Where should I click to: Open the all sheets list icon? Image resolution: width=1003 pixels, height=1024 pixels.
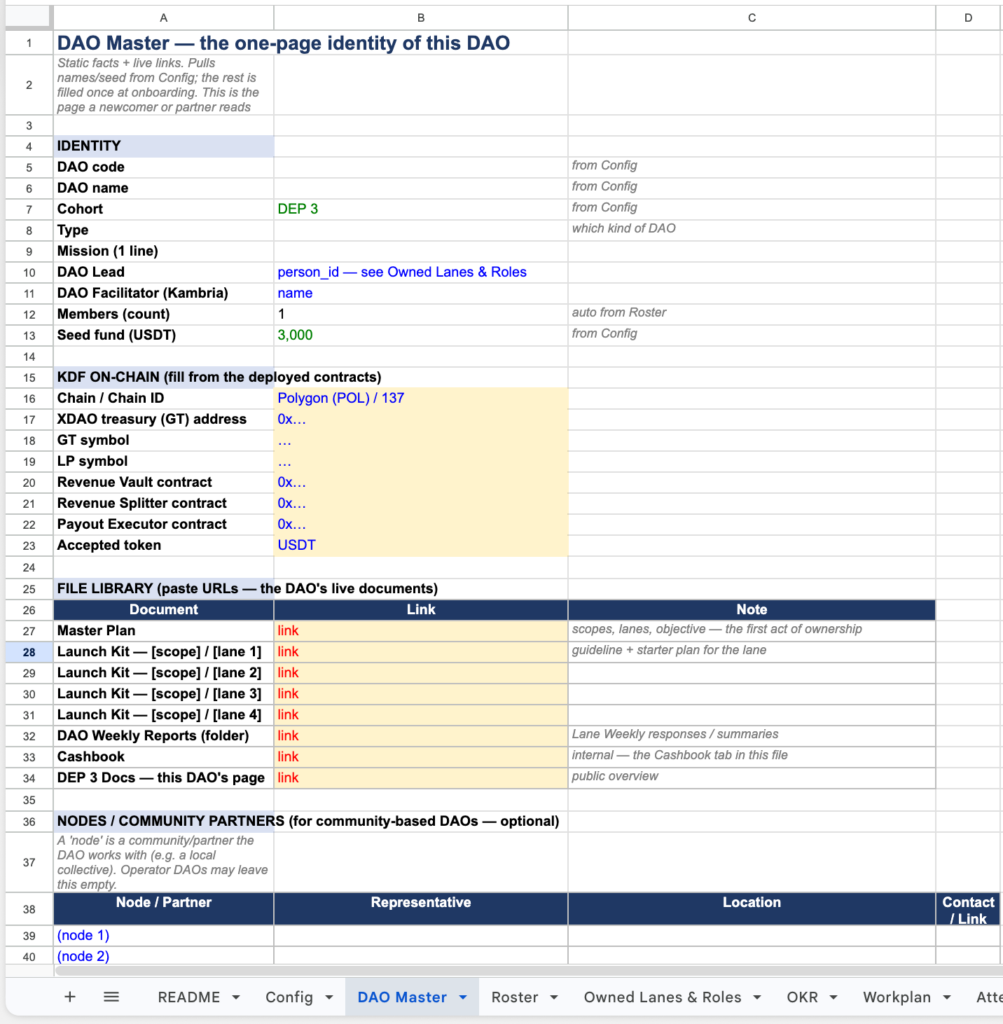tap(112, 997)
